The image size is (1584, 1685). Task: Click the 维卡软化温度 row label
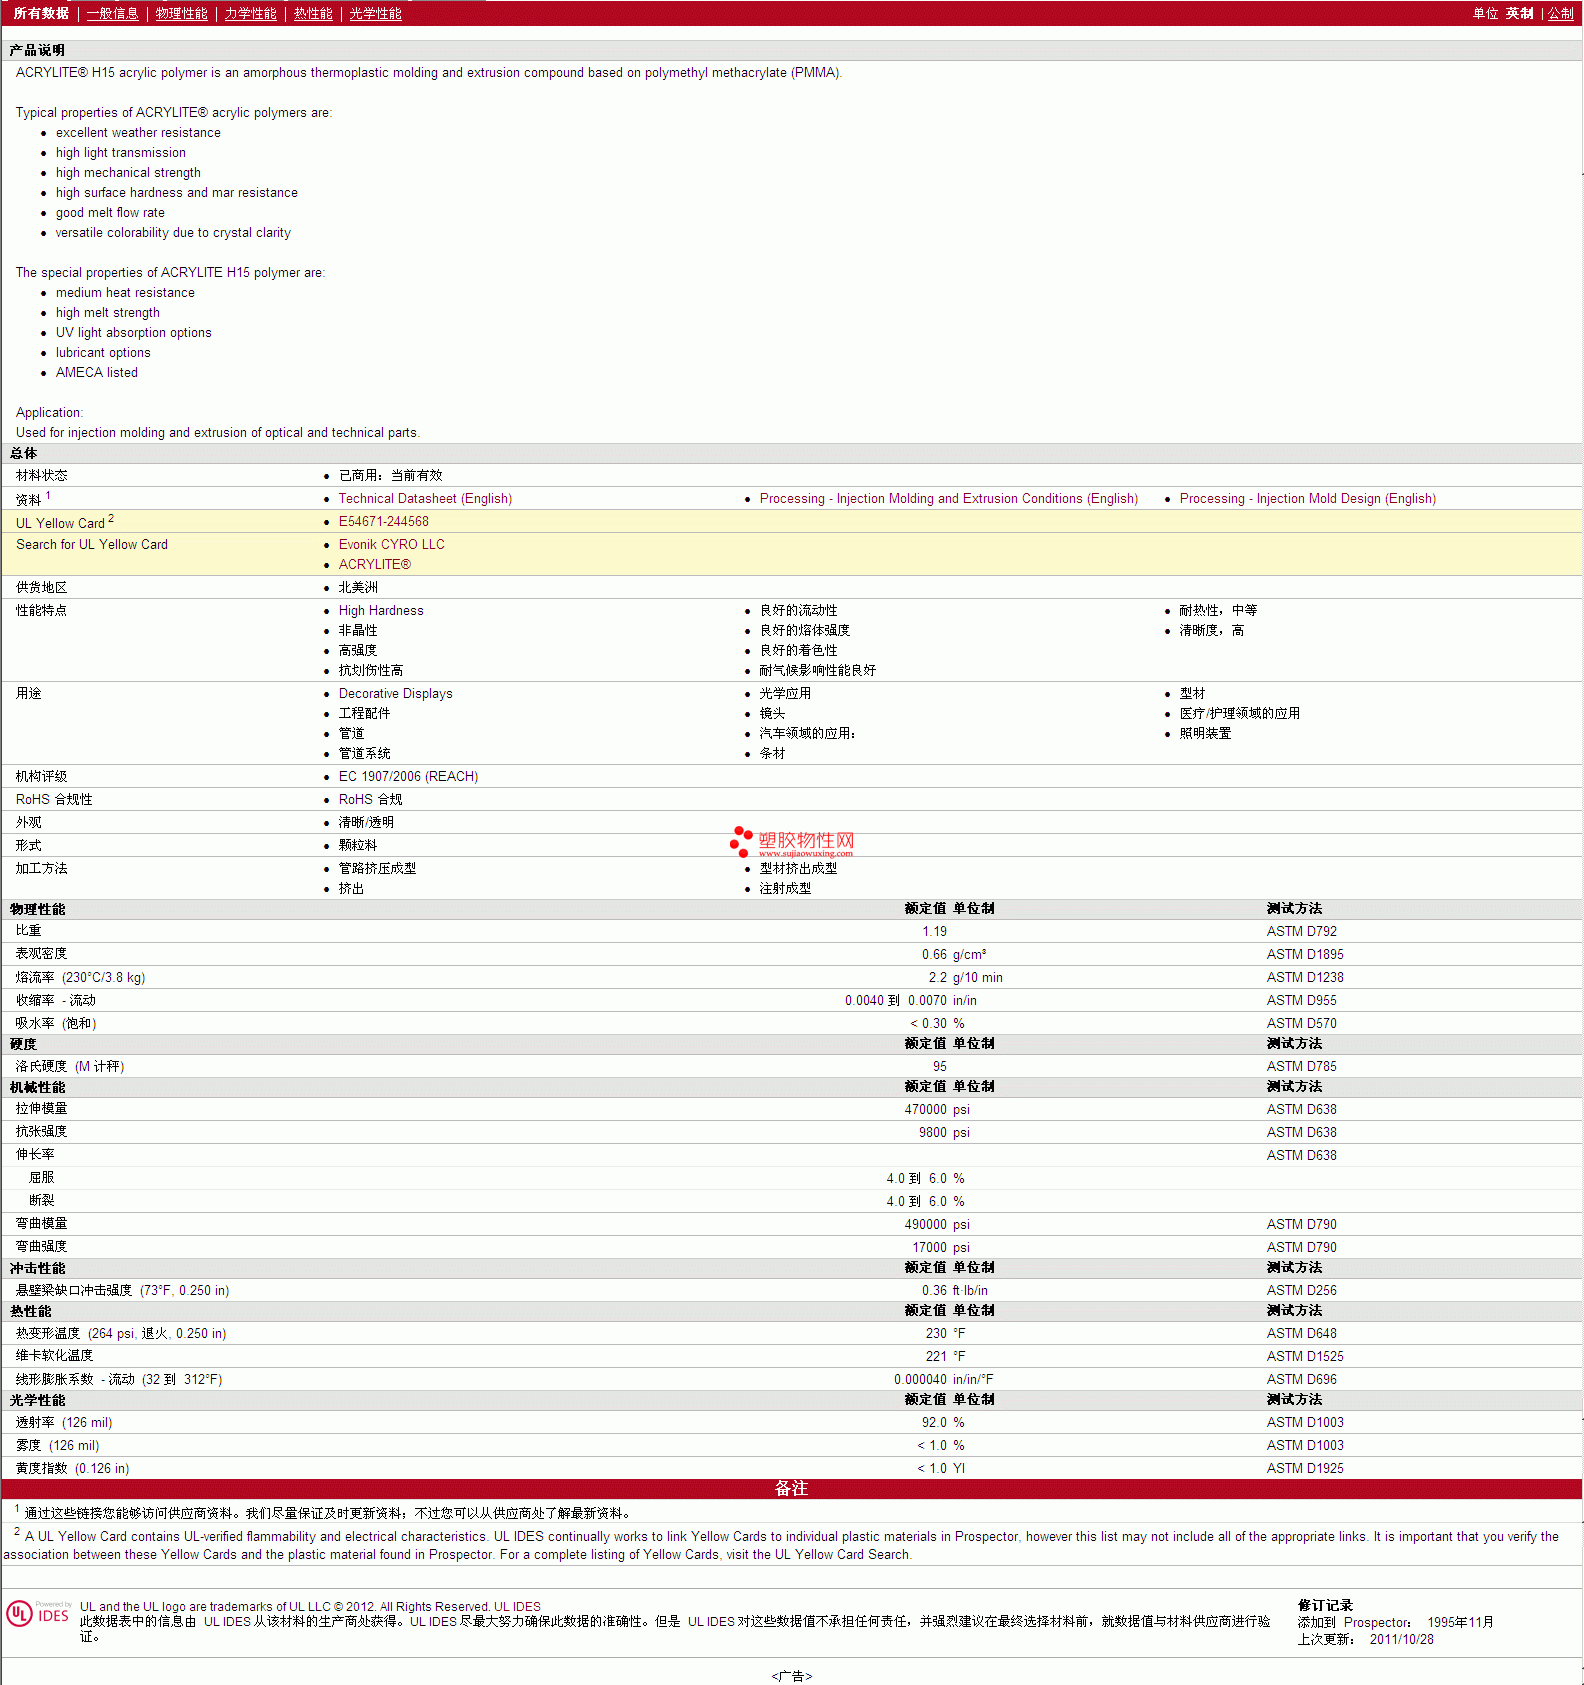tap(54, 1356)
